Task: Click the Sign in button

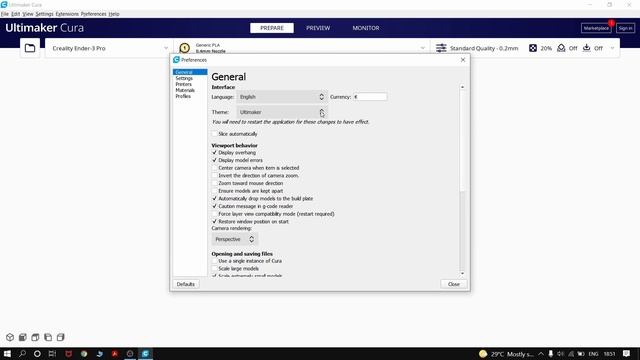Action: coord(625,28)
